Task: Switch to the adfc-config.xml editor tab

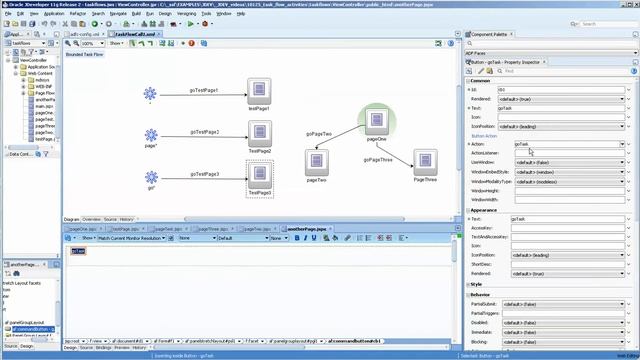Action: (84, 34)
